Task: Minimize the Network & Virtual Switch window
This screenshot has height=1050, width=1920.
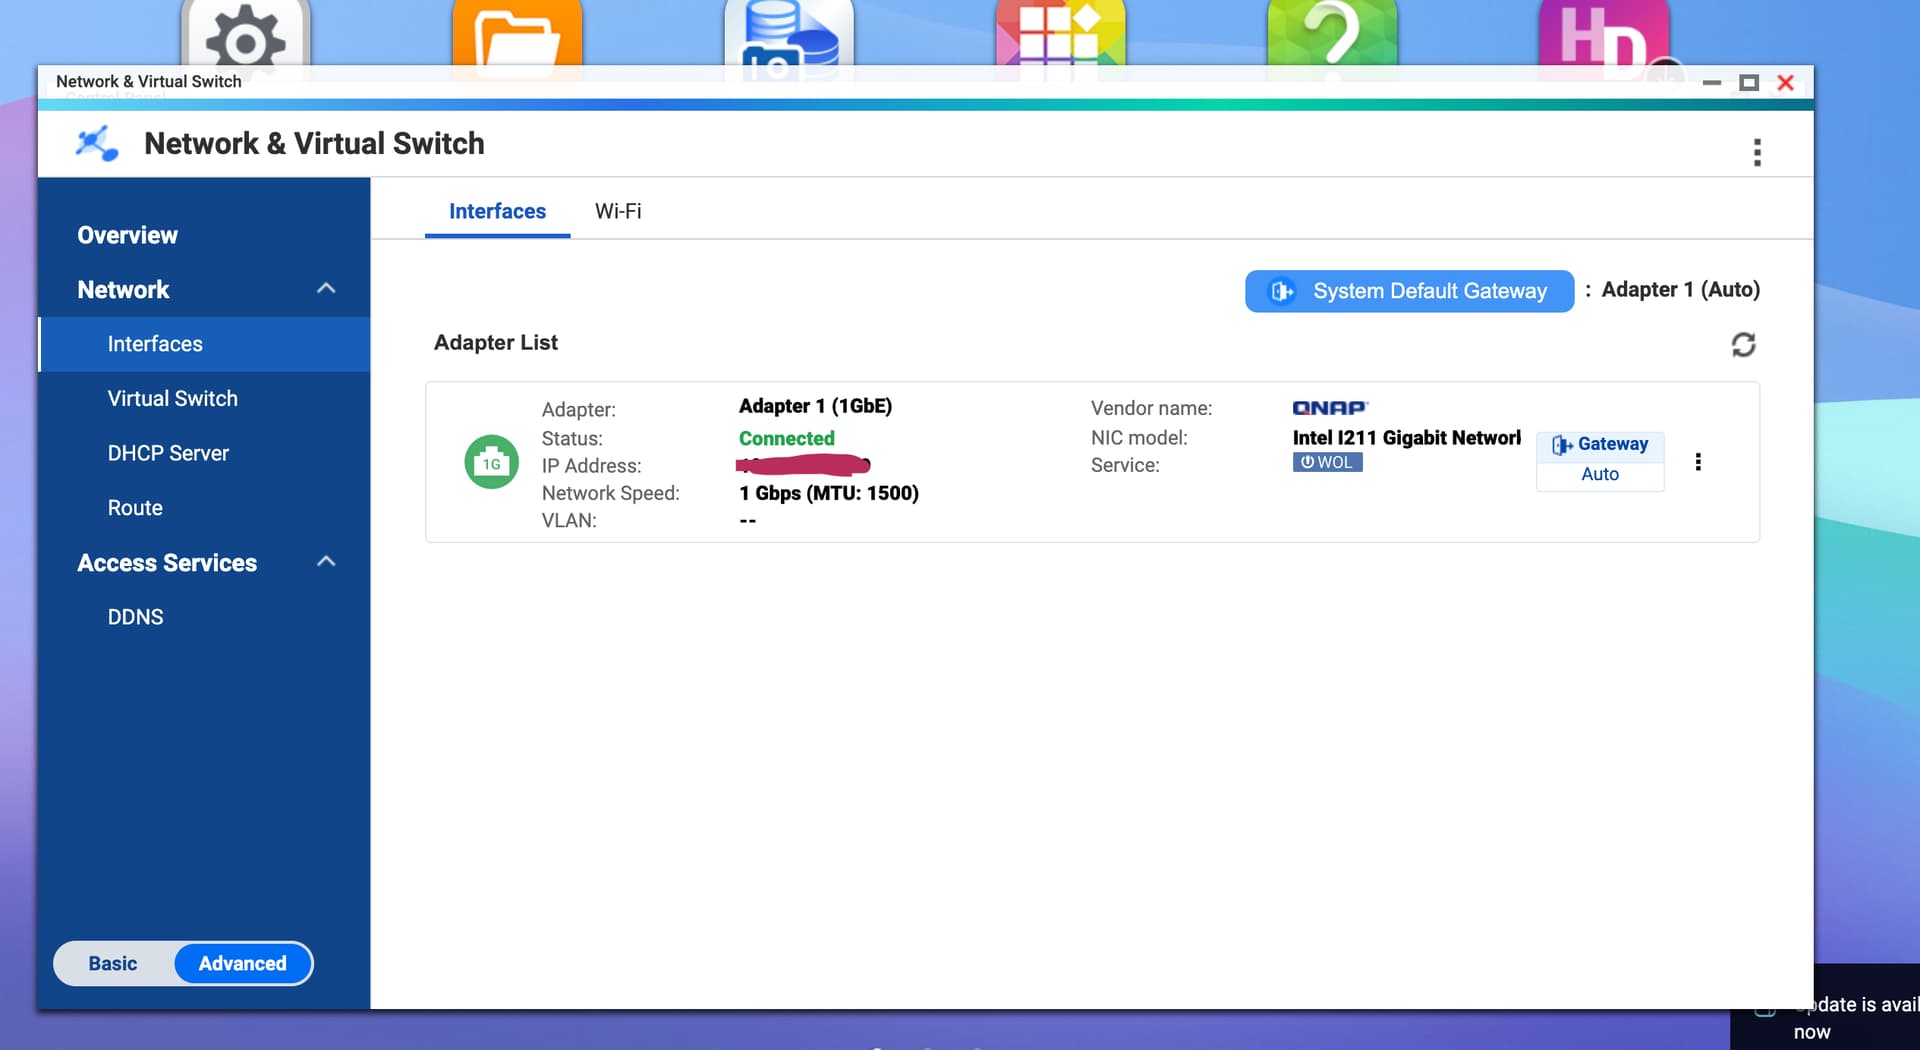Action: (x=1711, y=83)
